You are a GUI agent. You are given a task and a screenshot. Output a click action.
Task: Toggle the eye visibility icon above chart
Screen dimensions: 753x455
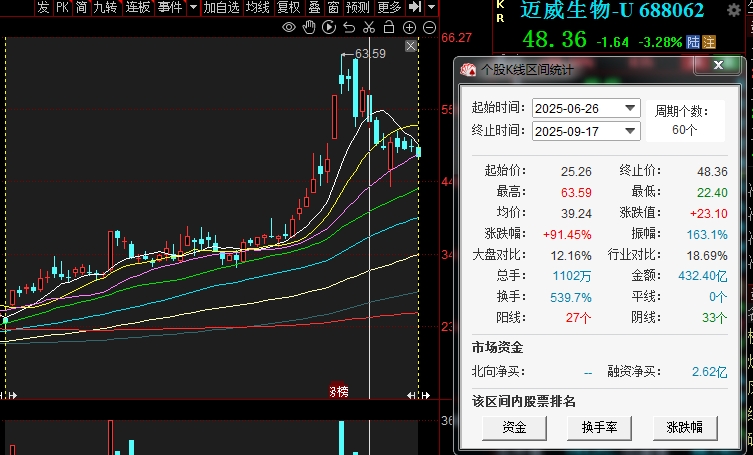(289, 27)
